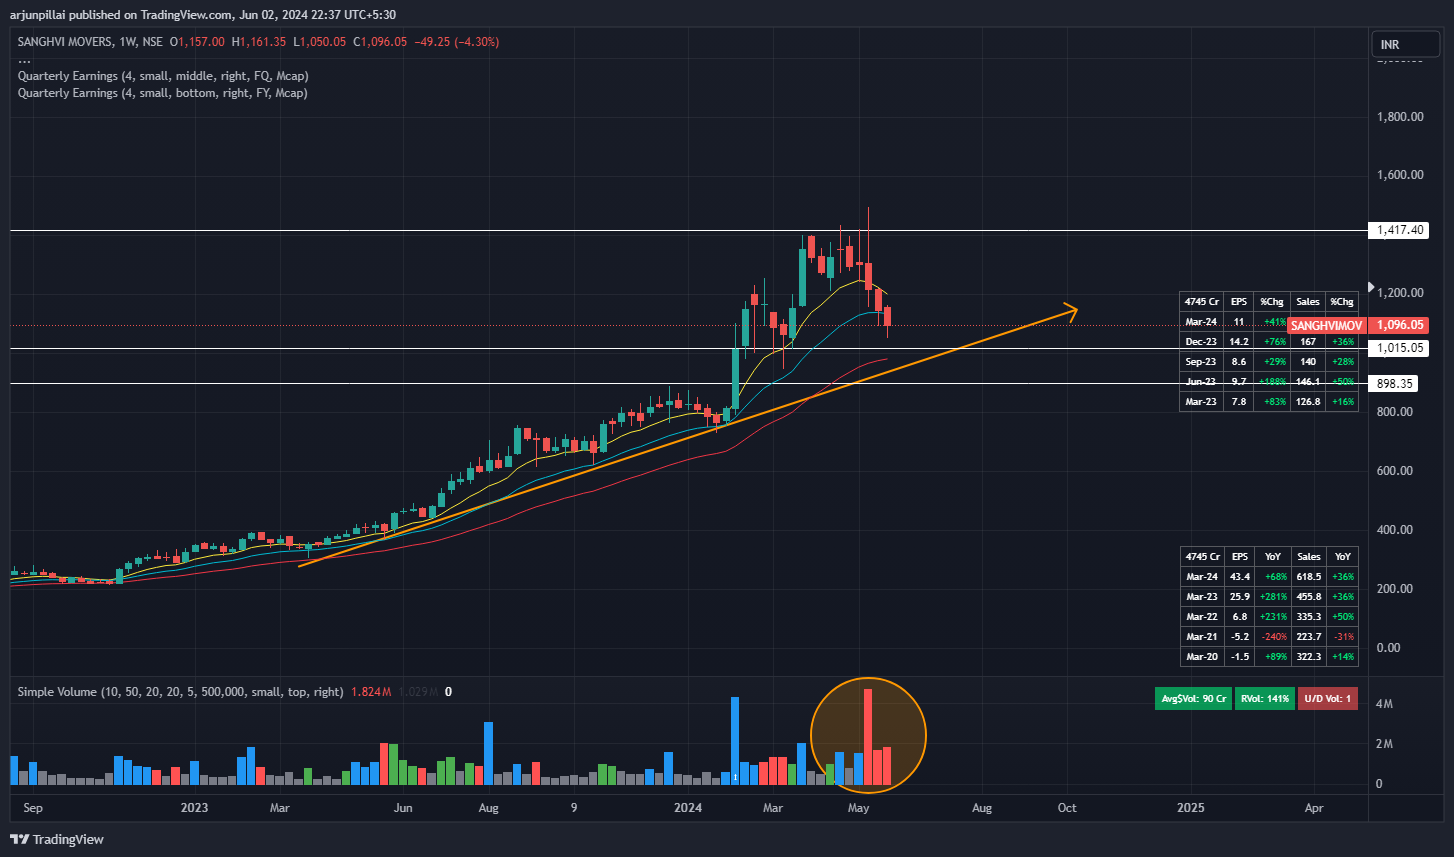Click the 43.4 EPS cell
1454x857 pixels.
(1240, 577)
